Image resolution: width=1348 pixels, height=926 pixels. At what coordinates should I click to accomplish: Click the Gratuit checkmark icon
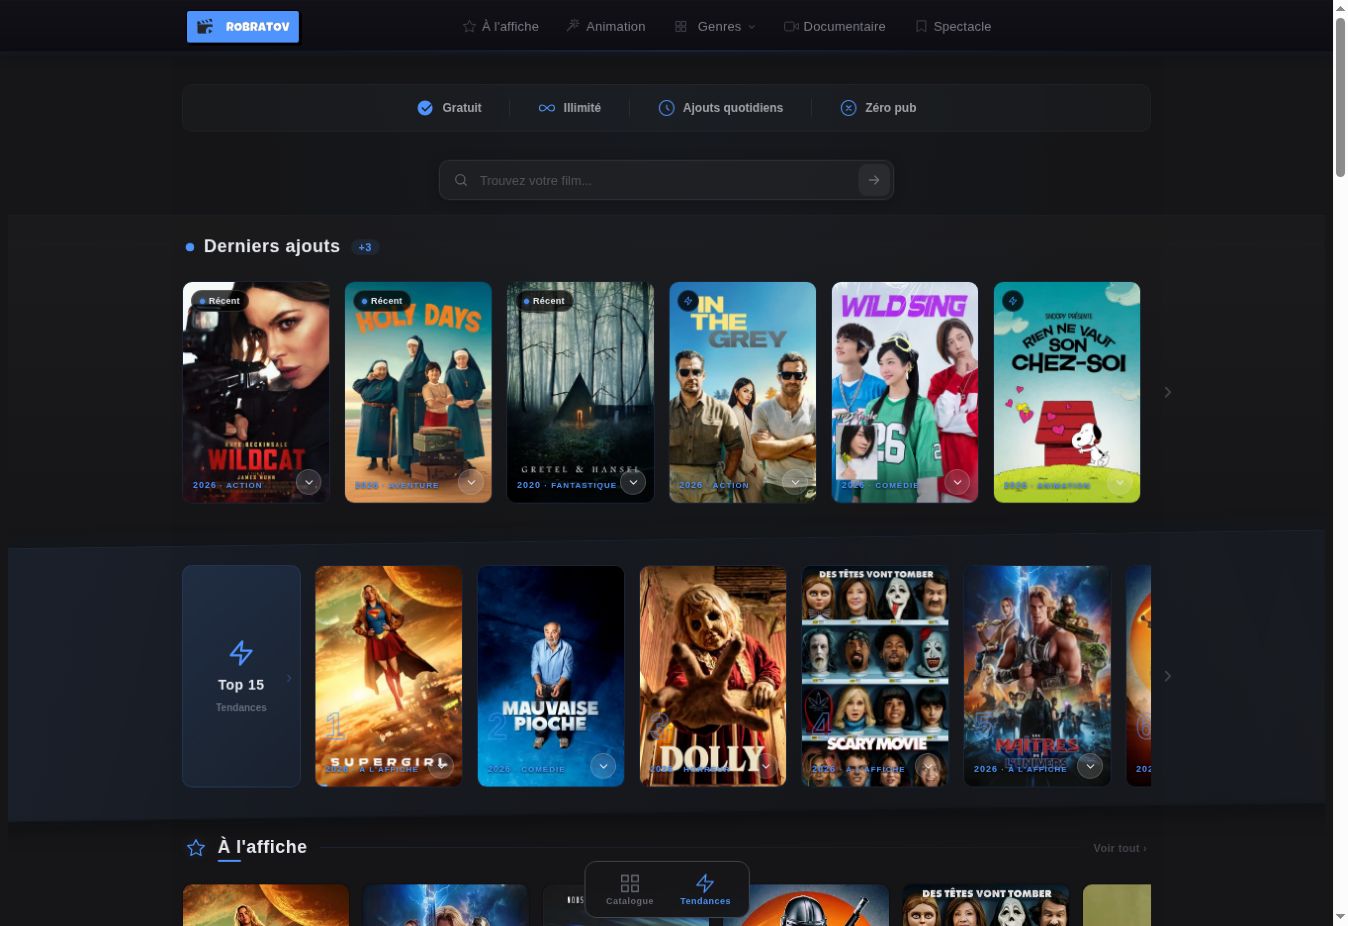click(x=425, y=108)
